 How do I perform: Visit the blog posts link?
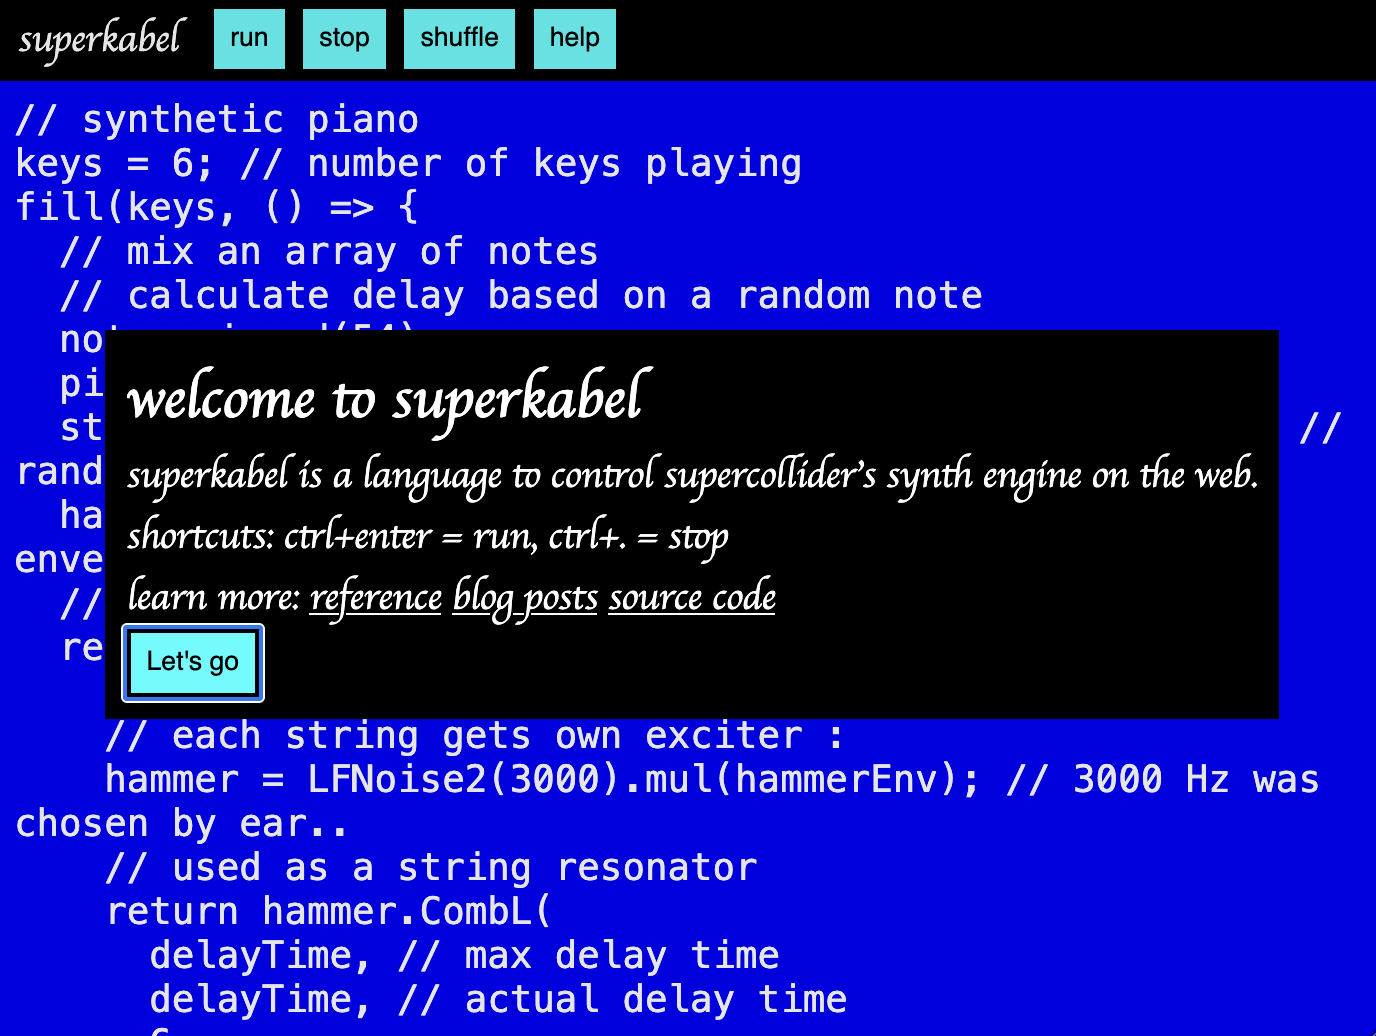[525, 597]
